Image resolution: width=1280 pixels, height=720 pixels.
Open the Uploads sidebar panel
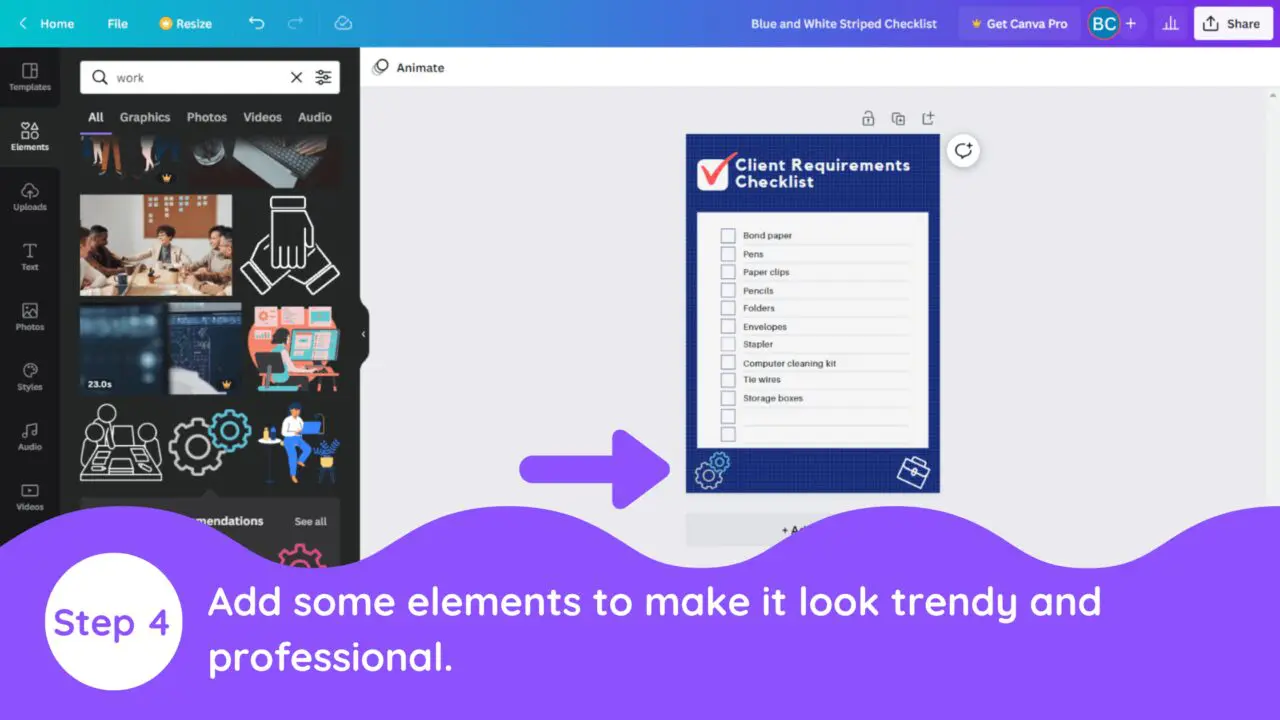click(x=30, y=197)
